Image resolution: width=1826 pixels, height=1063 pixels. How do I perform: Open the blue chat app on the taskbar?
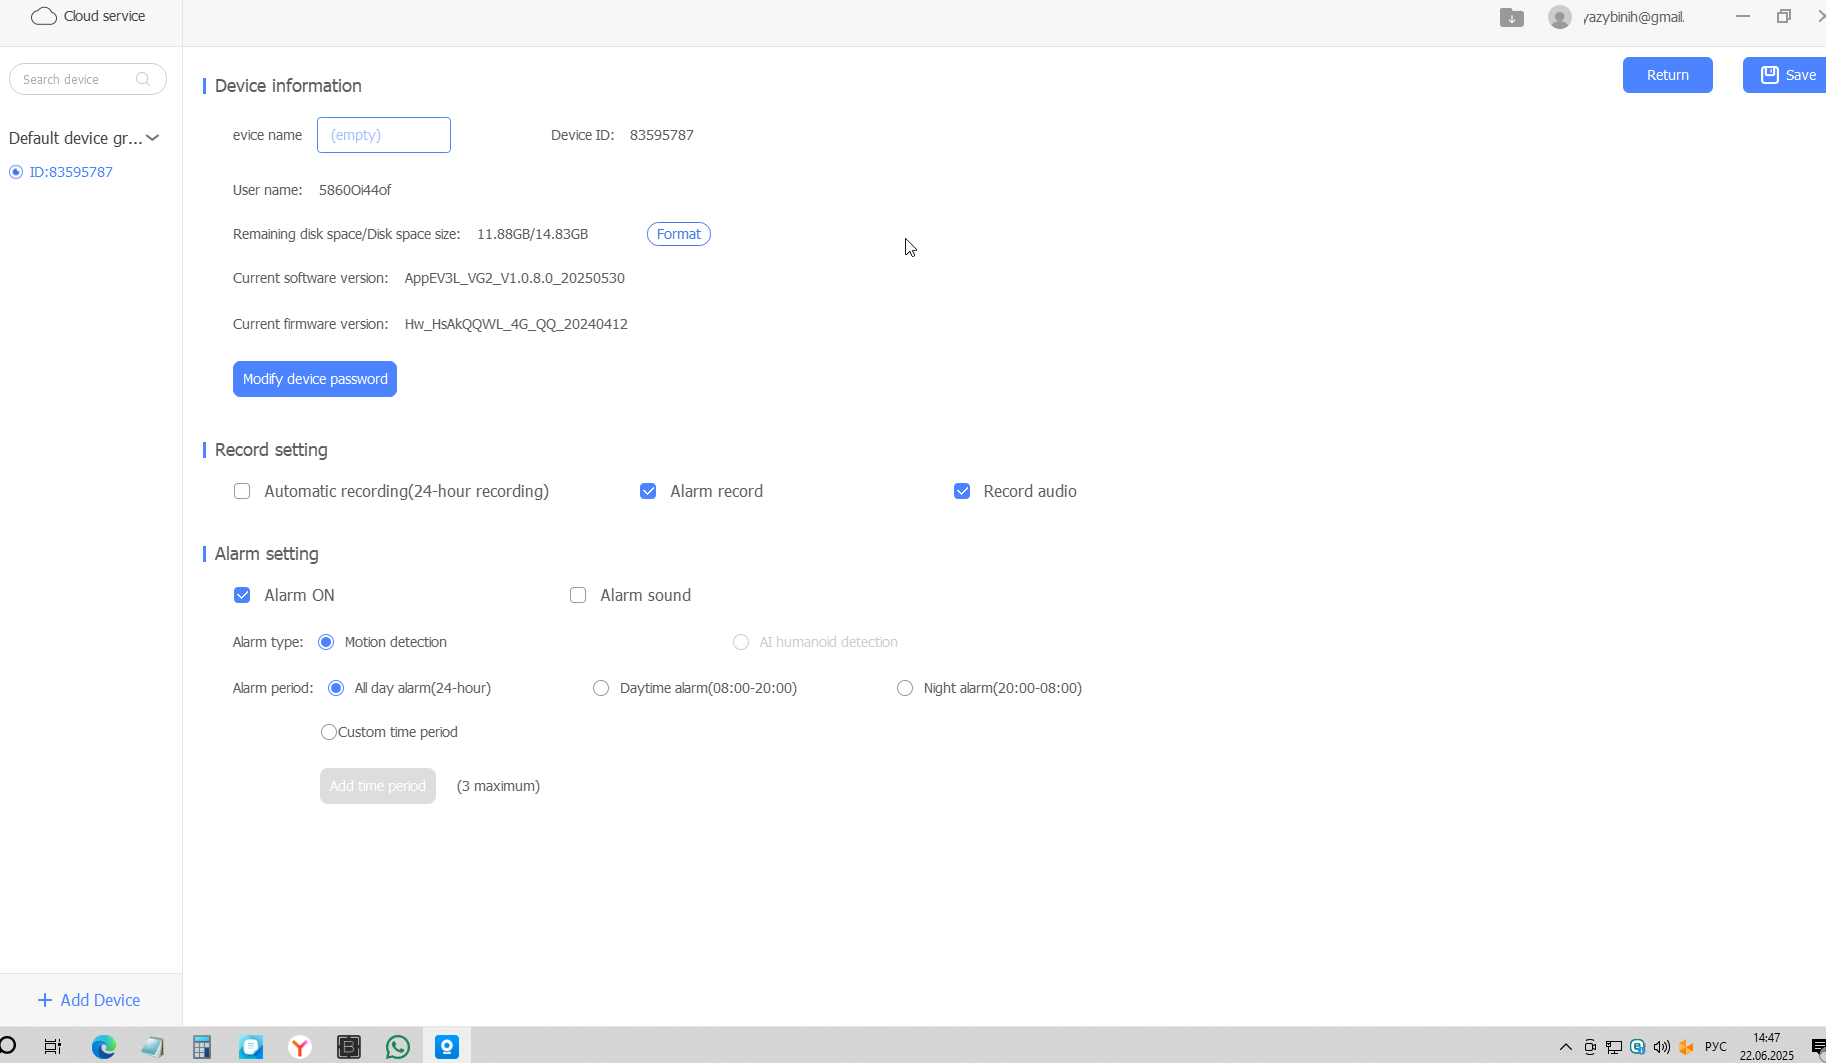[x=251, y=1047]
